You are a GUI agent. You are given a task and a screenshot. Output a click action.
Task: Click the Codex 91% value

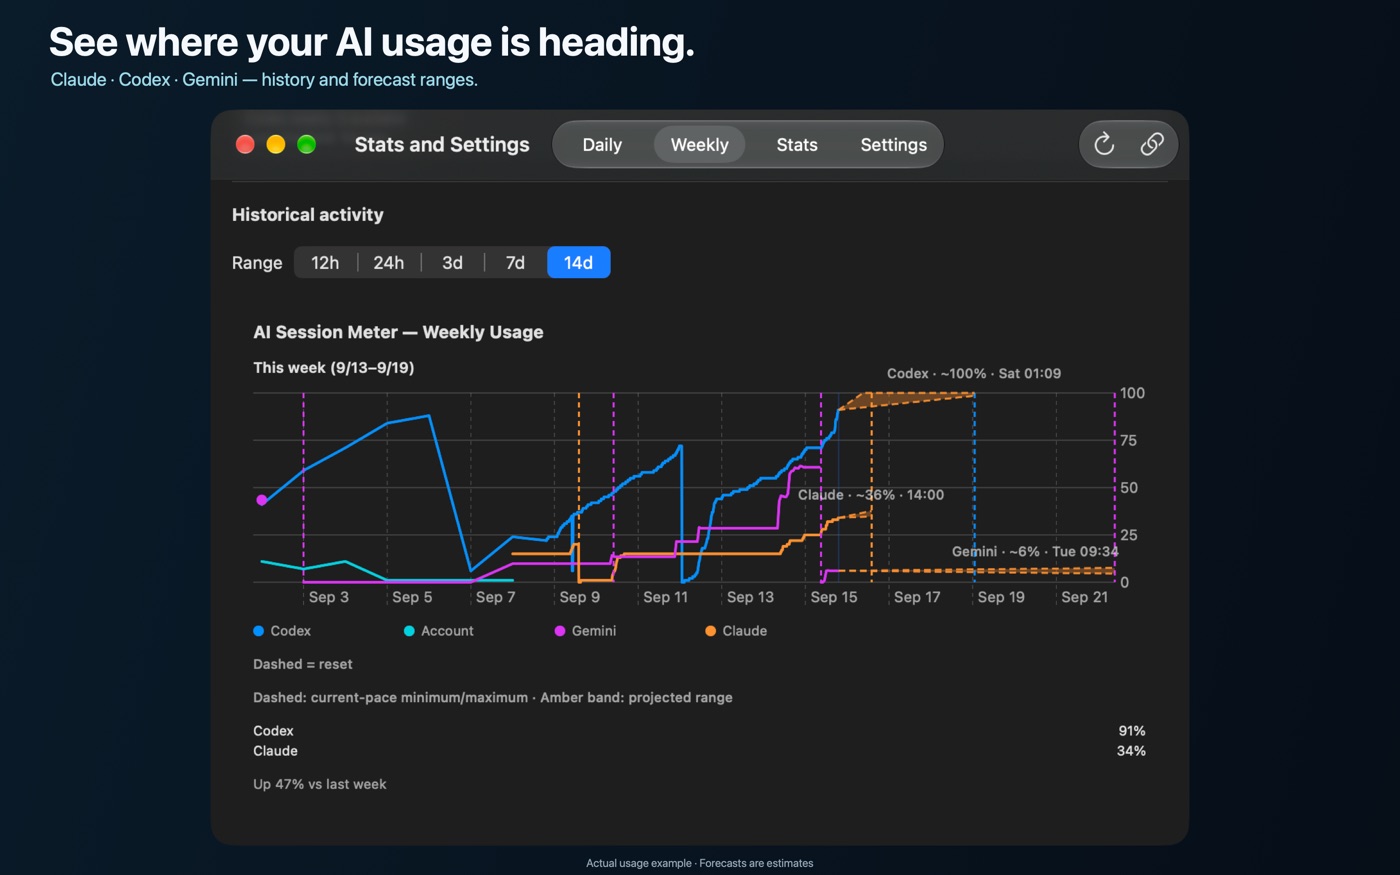pos(1132,731)
